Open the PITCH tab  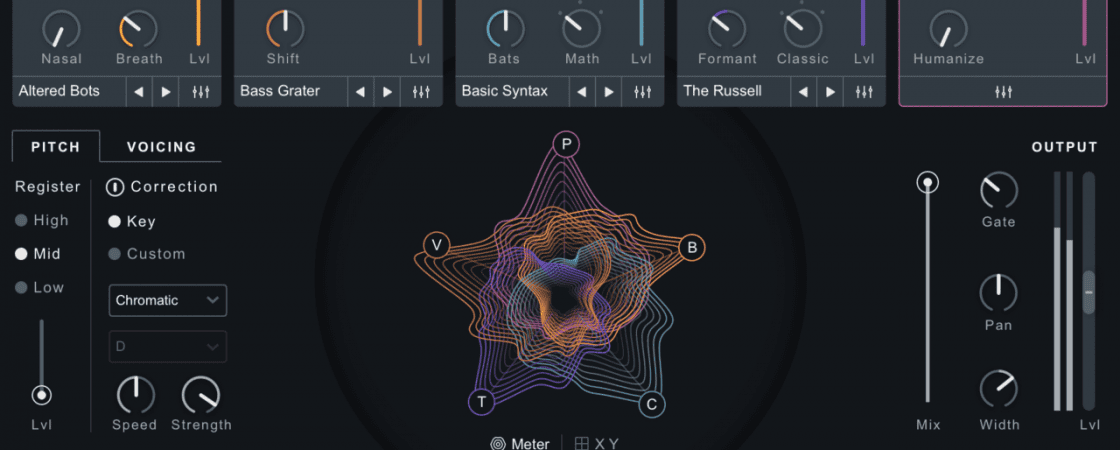(x=56, y=147)
